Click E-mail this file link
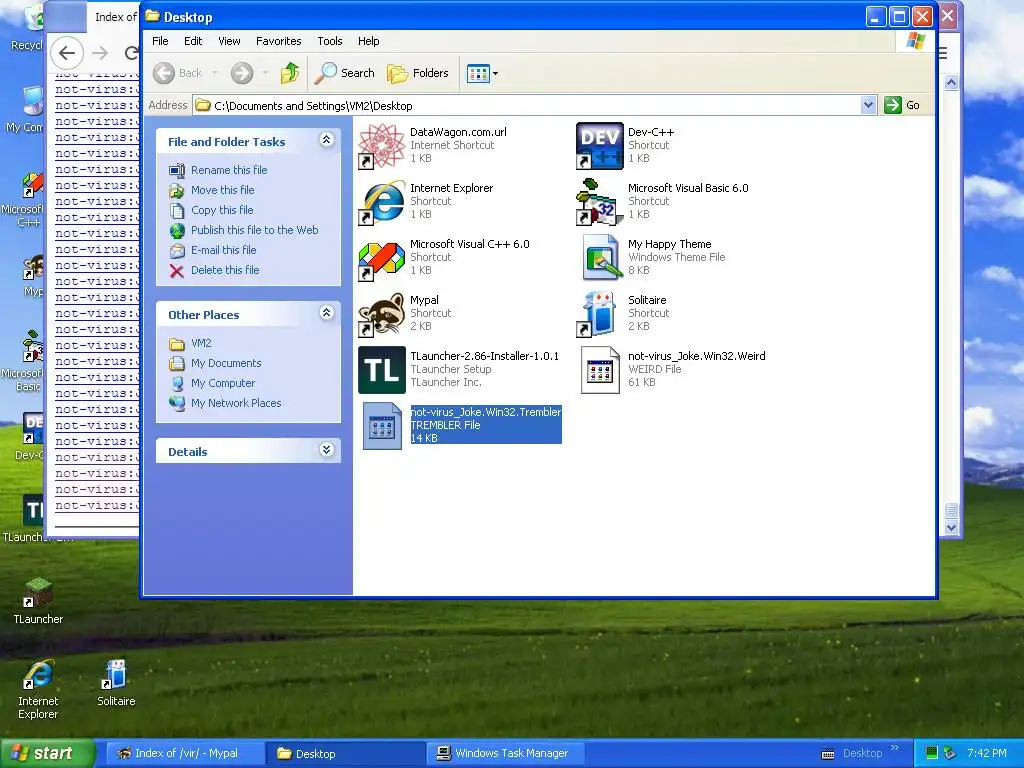Image resolution: width=1024 pixels, height=768 pixels. (223, 250)
